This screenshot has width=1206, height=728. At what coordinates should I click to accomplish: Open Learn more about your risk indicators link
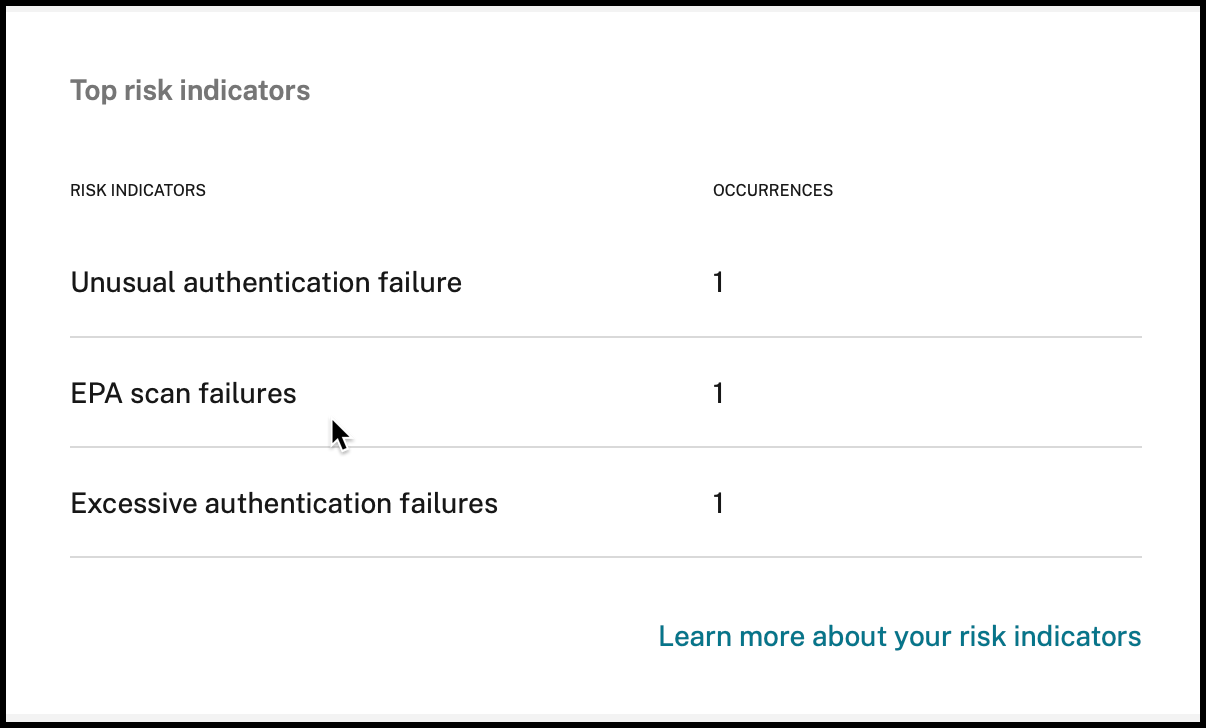(899, 636)
